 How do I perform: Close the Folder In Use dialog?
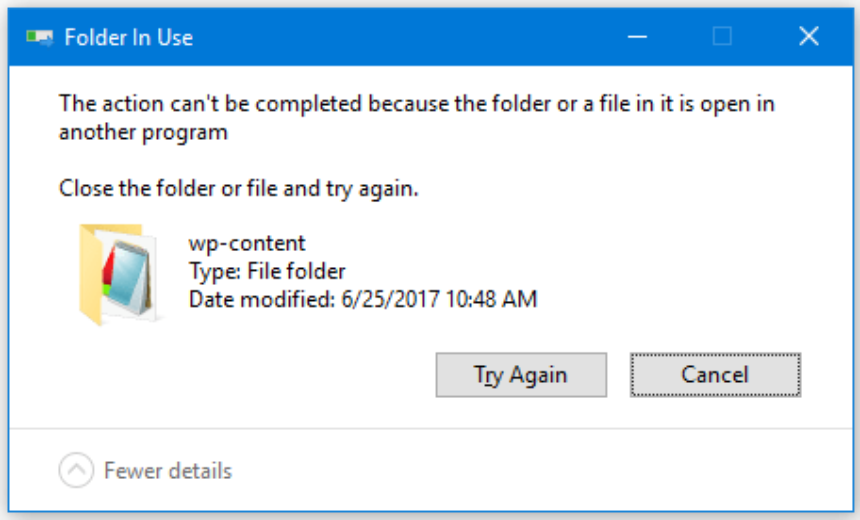coord(808,37)
